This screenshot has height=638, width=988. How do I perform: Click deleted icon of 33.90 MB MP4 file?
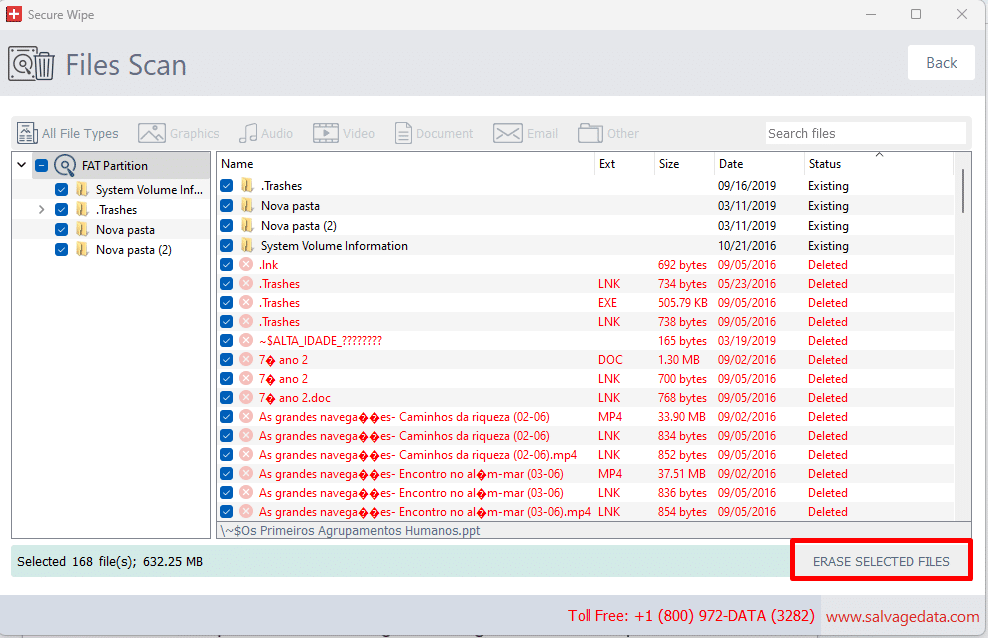[246, 417]
